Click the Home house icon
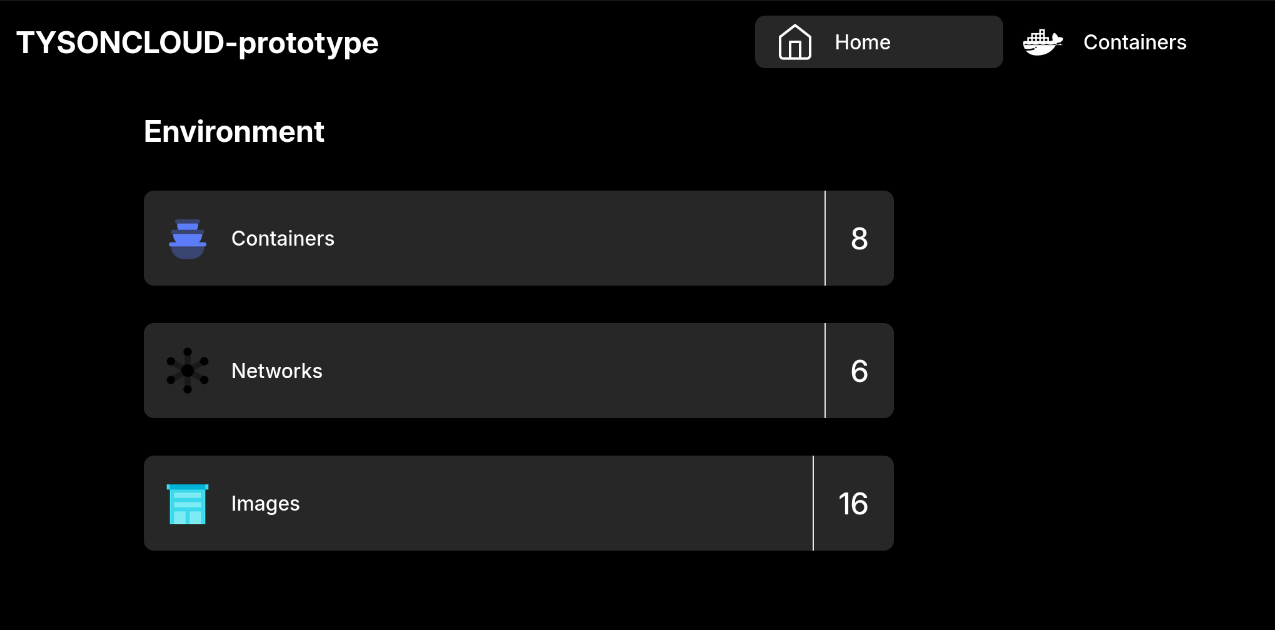The image size is (1275, 630). (x=795, y=42)
